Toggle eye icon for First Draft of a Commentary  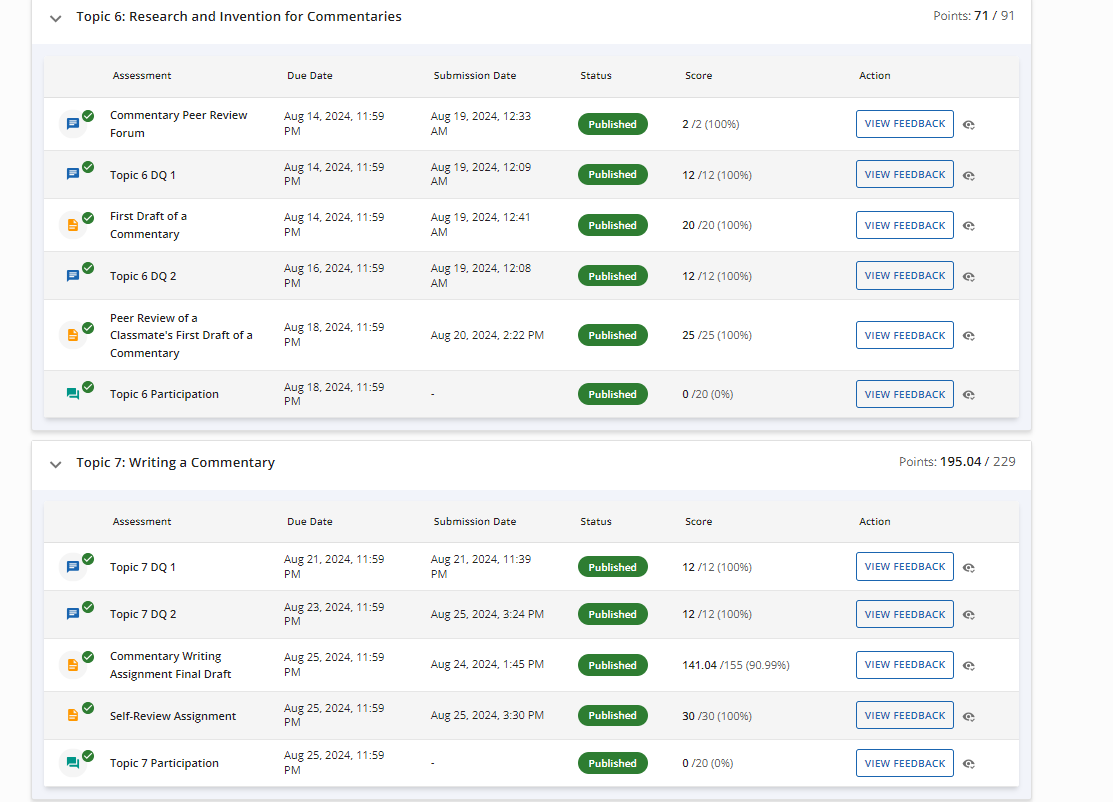969,226
